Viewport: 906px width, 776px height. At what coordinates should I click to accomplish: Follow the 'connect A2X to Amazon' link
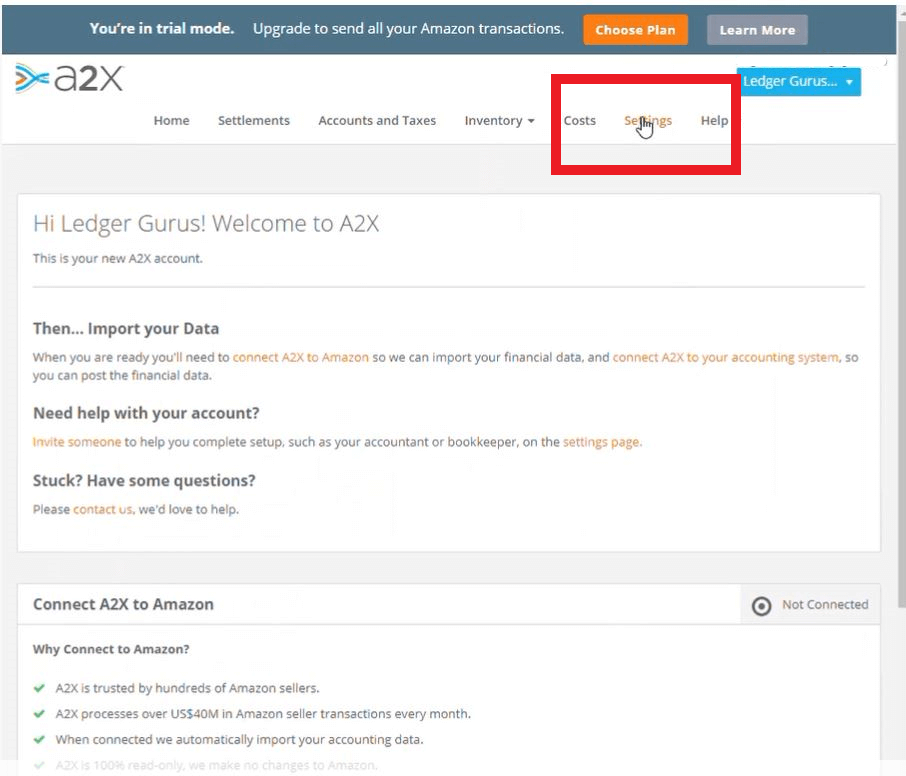click(300, 357)
